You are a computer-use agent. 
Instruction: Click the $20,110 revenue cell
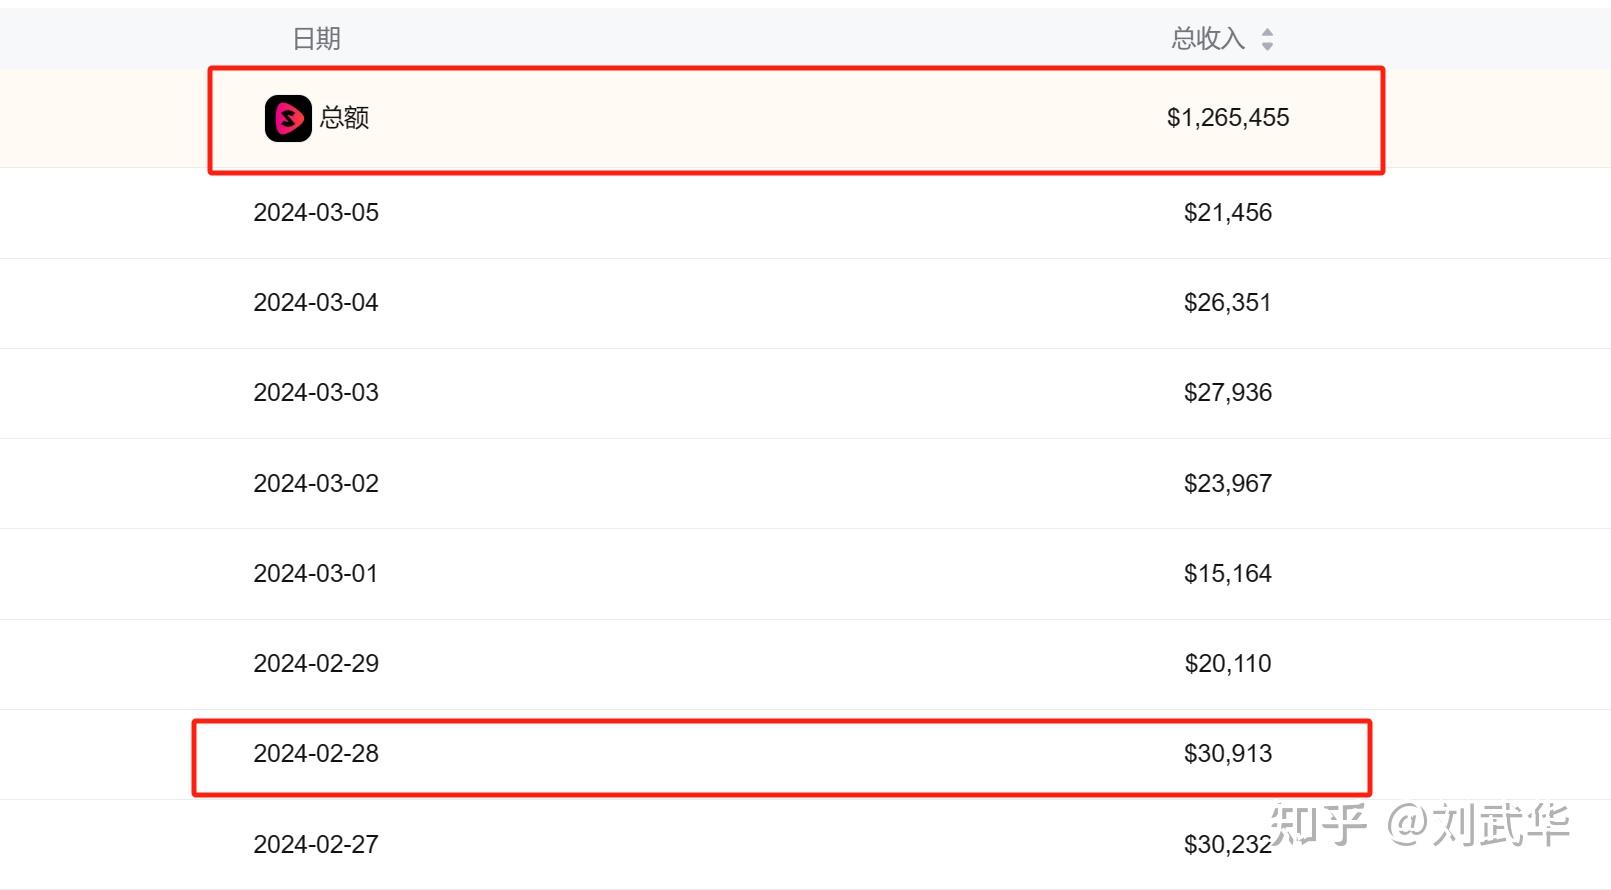pos(1227,663)
